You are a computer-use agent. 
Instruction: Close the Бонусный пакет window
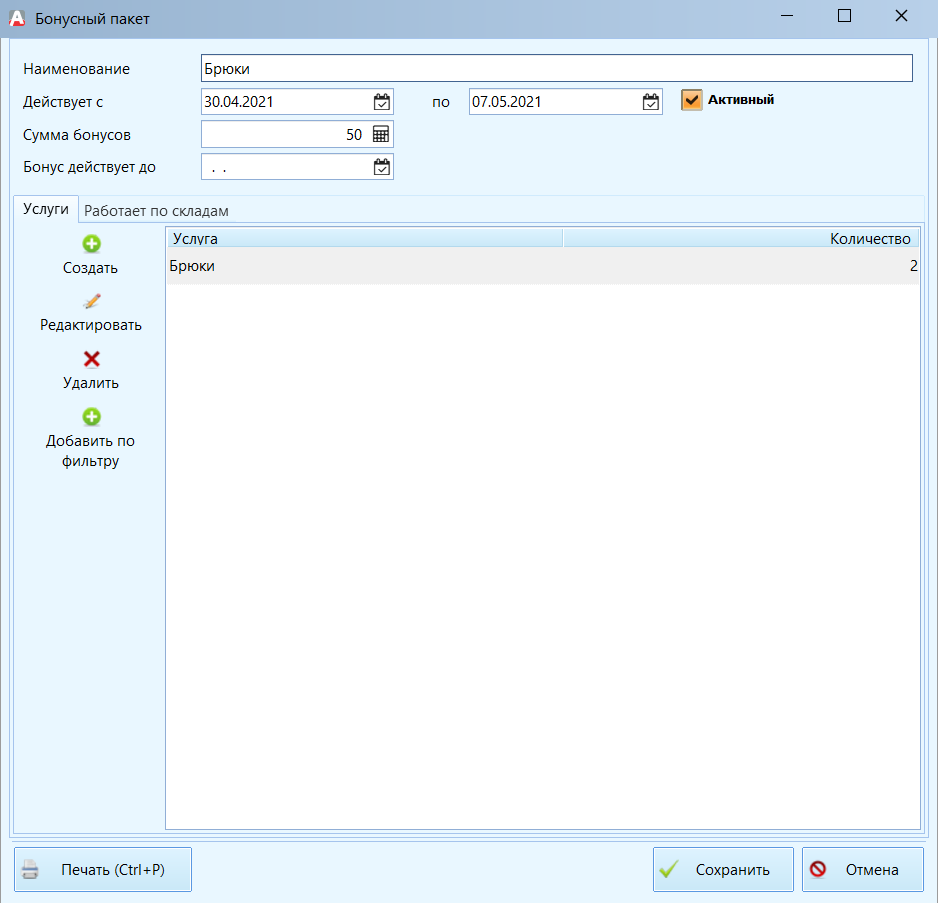pos(901,16)
